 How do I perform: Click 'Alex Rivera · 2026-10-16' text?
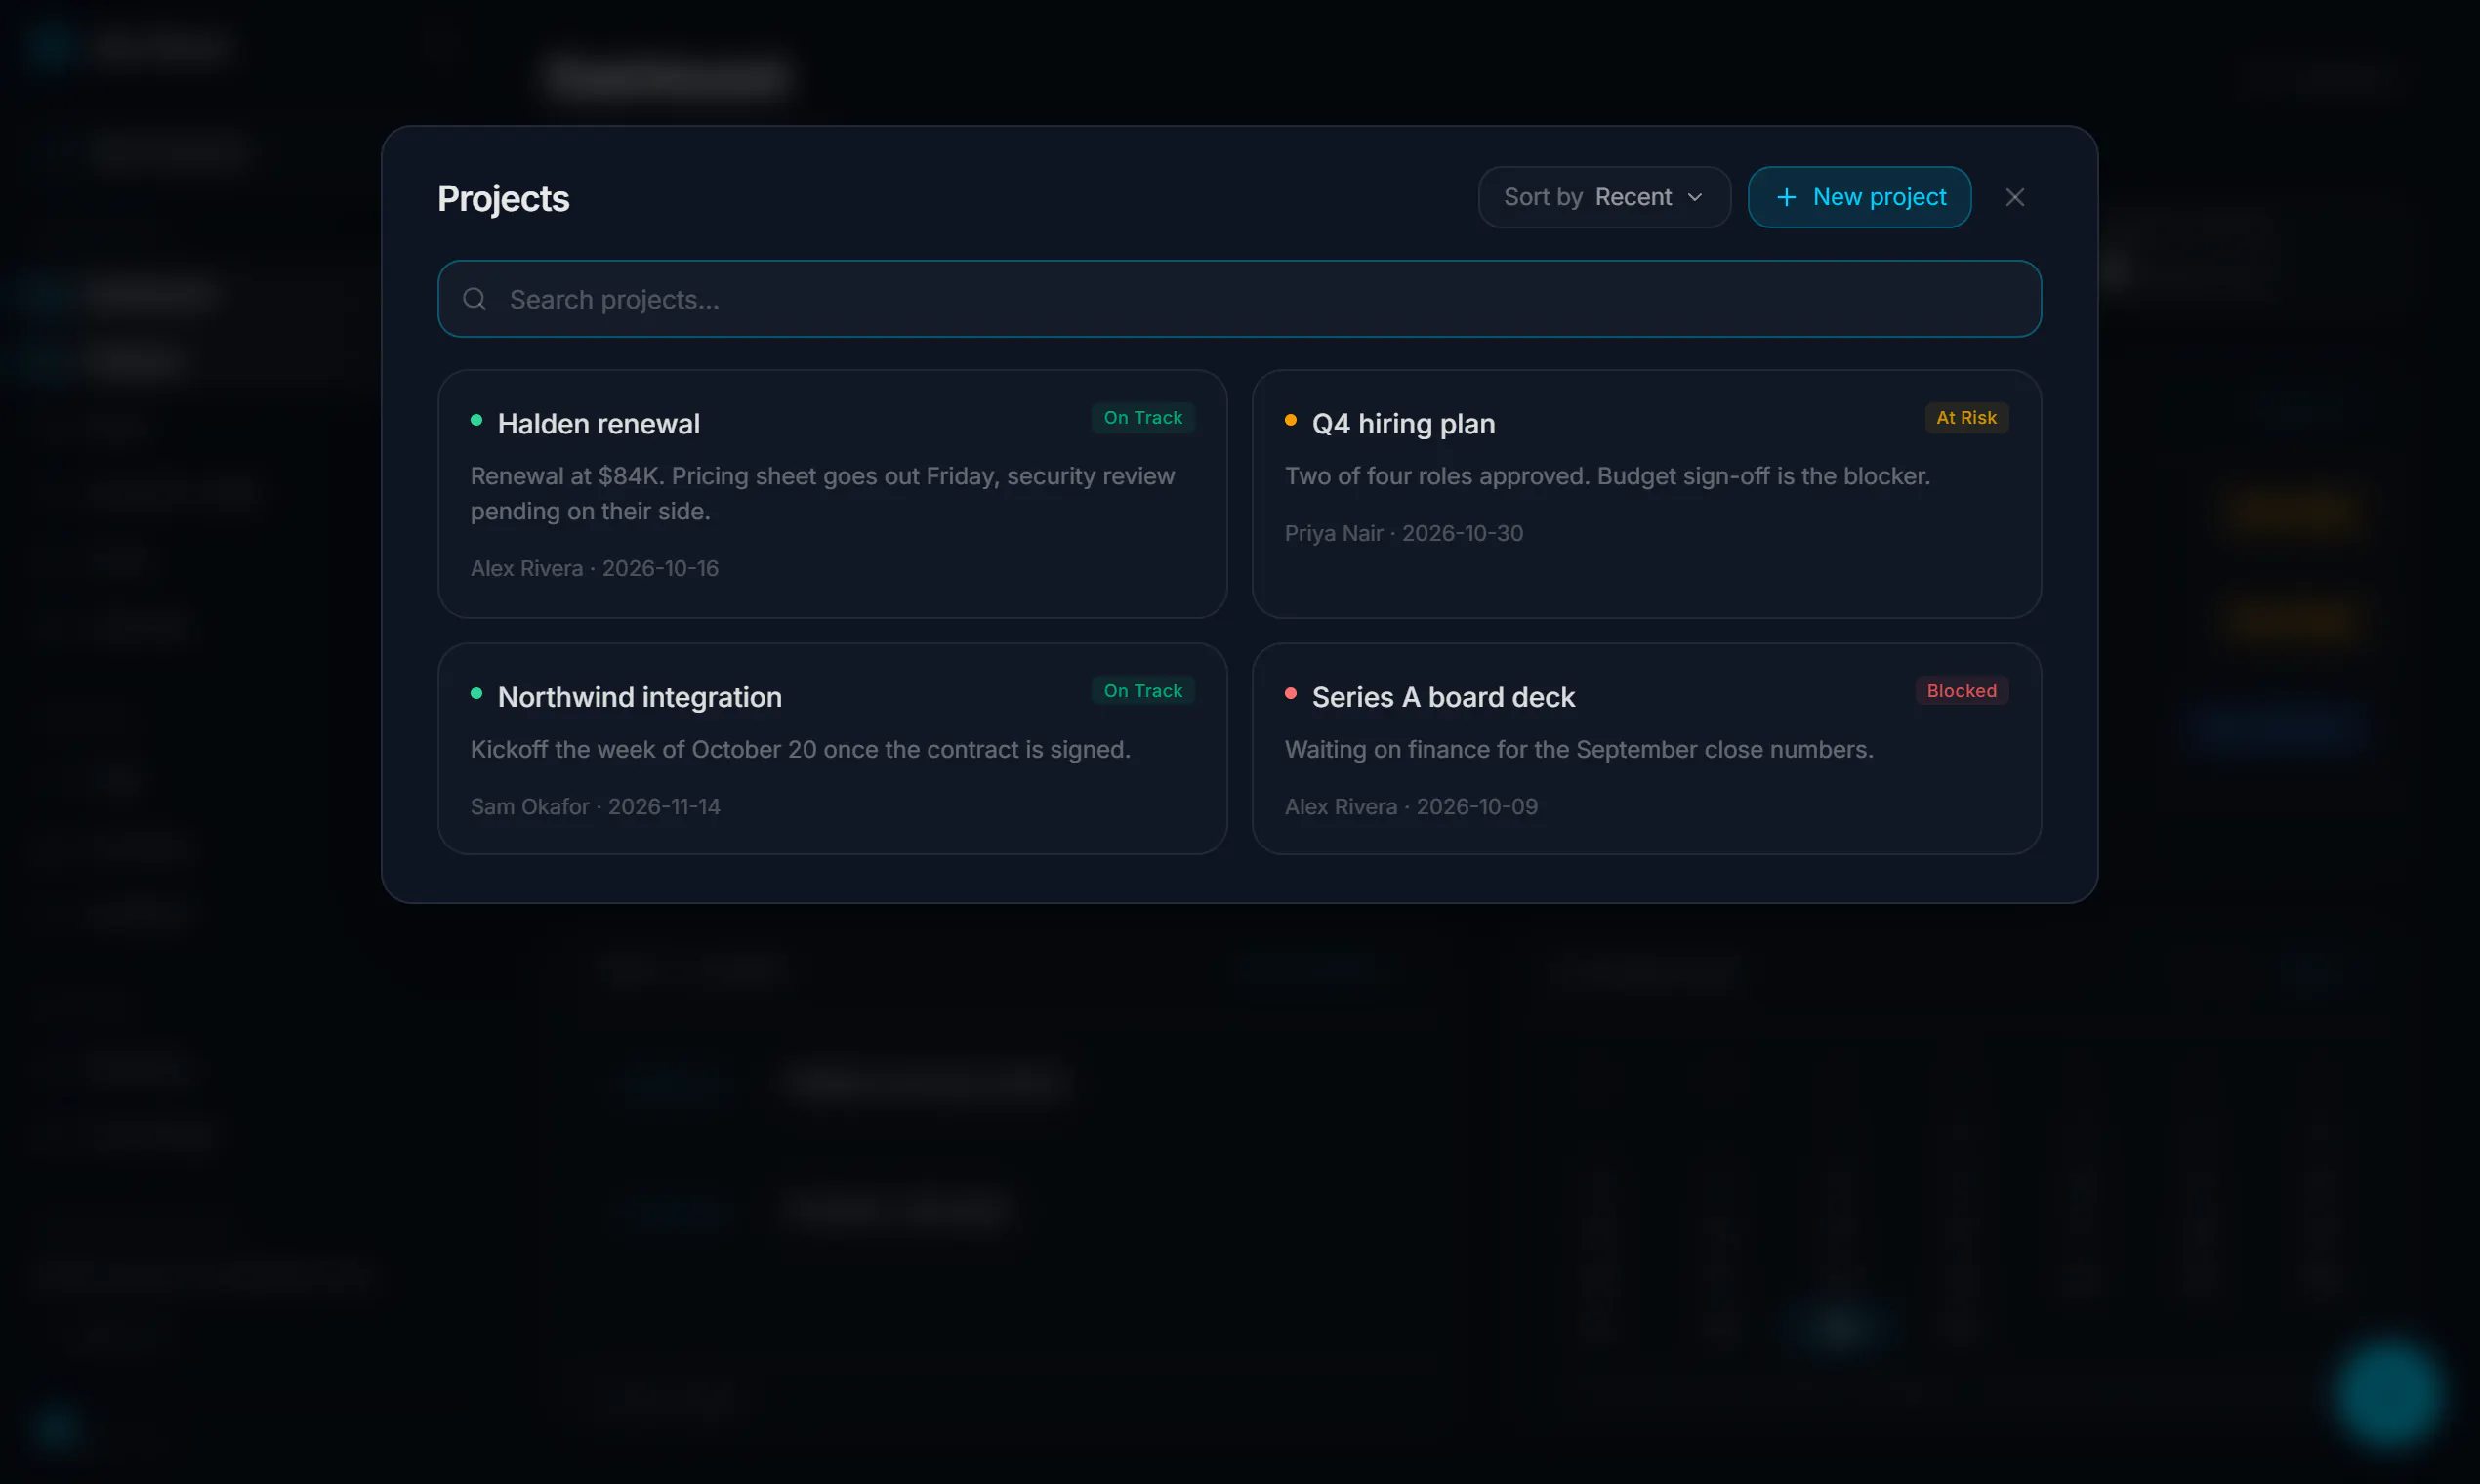tap(595, 568)
